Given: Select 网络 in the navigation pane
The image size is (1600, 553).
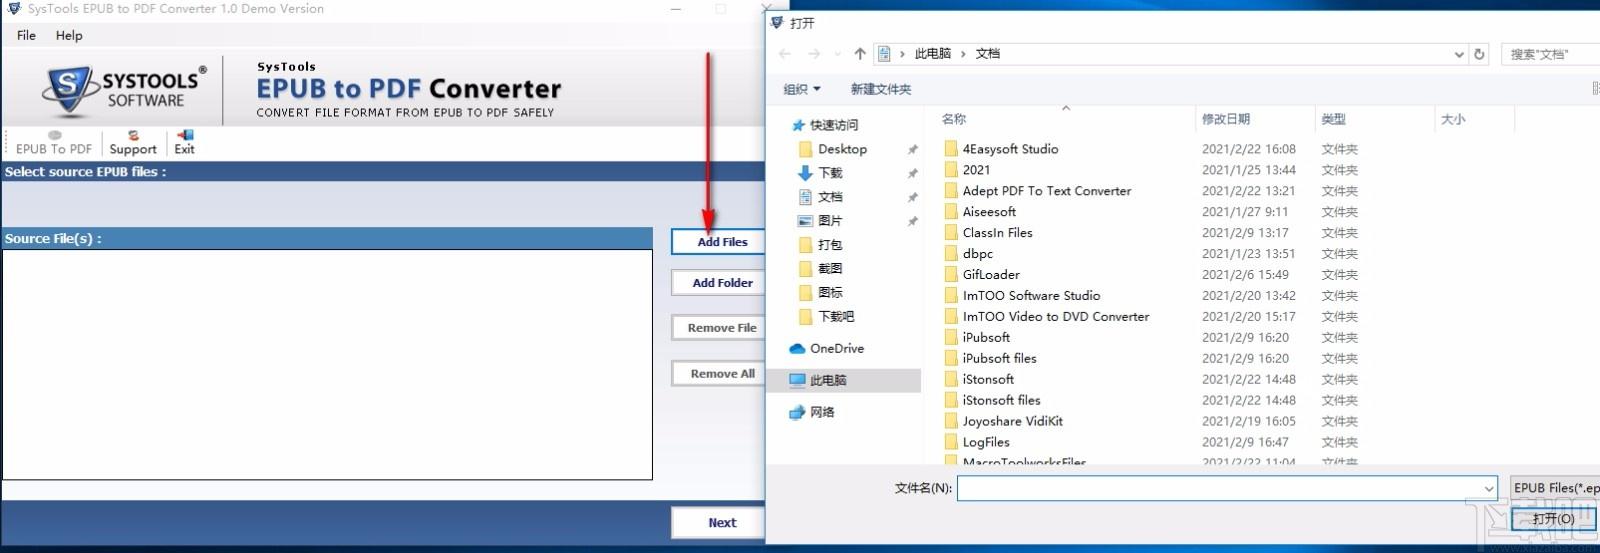Looking at the screenshot, I should (822, 413).
